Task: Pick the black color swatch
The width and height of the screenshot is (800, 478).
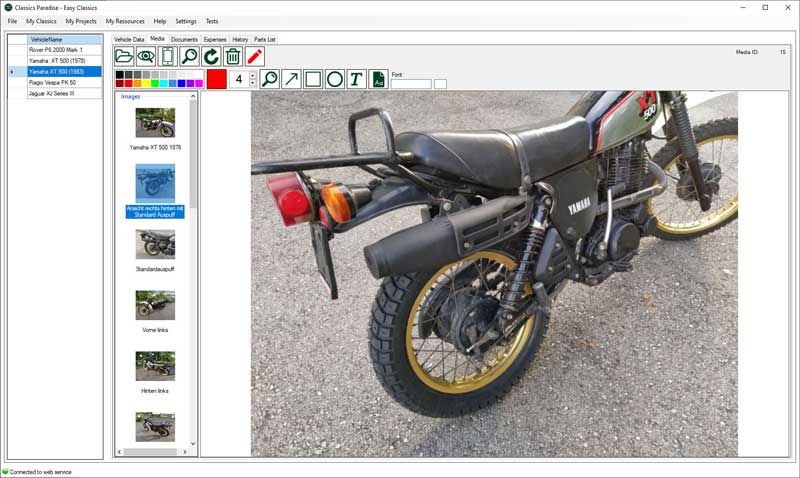Action: click(119, 74)
